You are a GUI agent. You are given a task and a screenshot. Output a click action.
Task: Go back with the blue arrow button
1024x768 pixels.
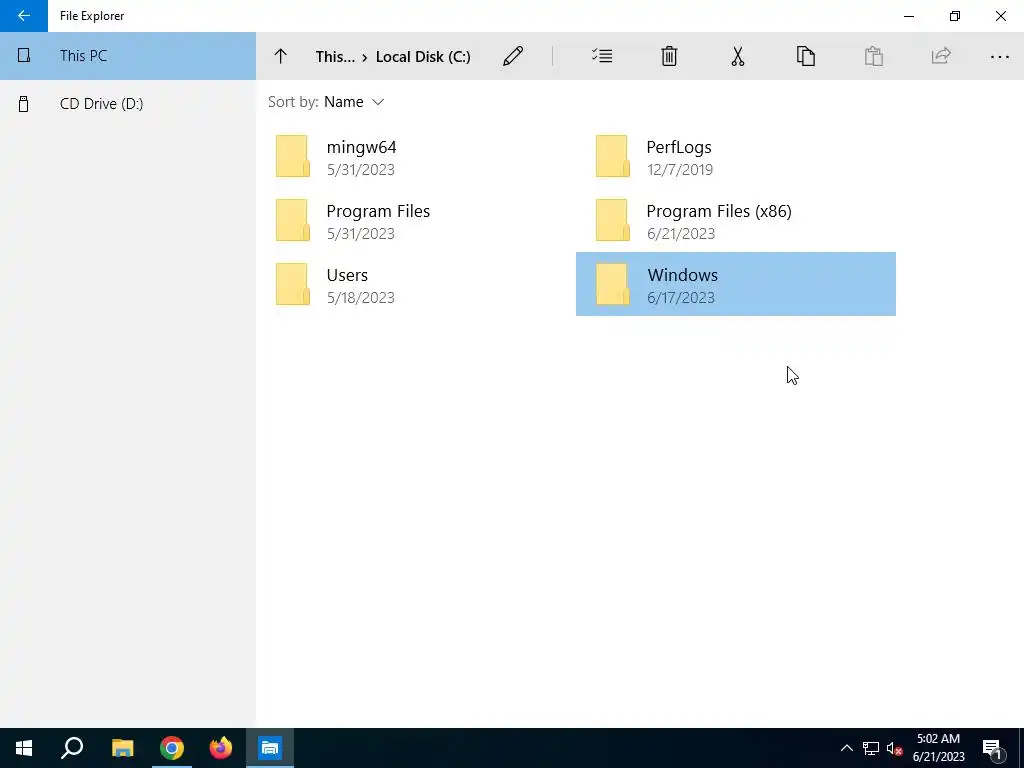24,16
